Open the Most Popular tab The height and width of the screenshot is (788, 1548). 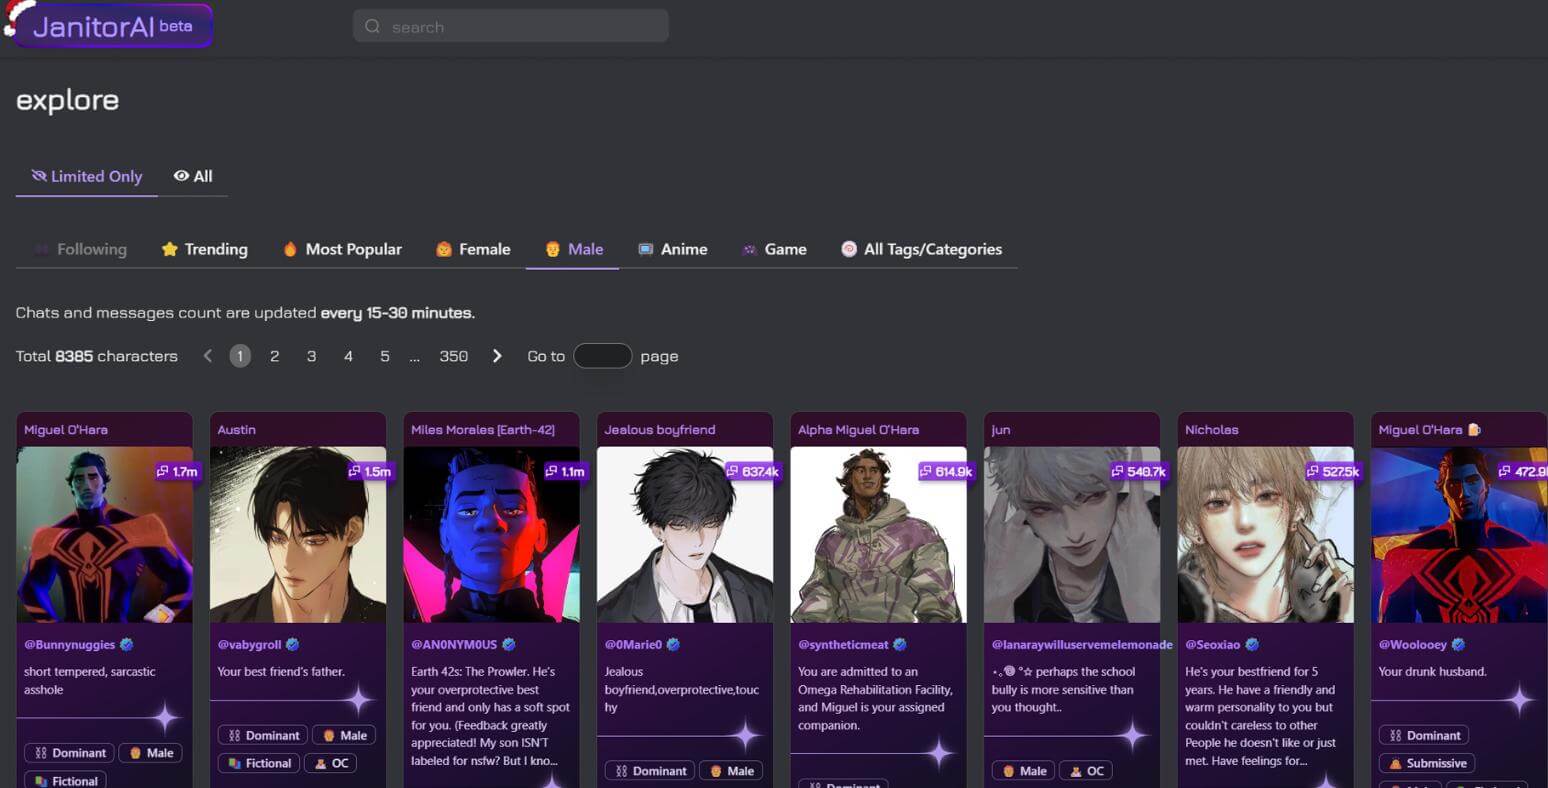[x=342, y=249]
